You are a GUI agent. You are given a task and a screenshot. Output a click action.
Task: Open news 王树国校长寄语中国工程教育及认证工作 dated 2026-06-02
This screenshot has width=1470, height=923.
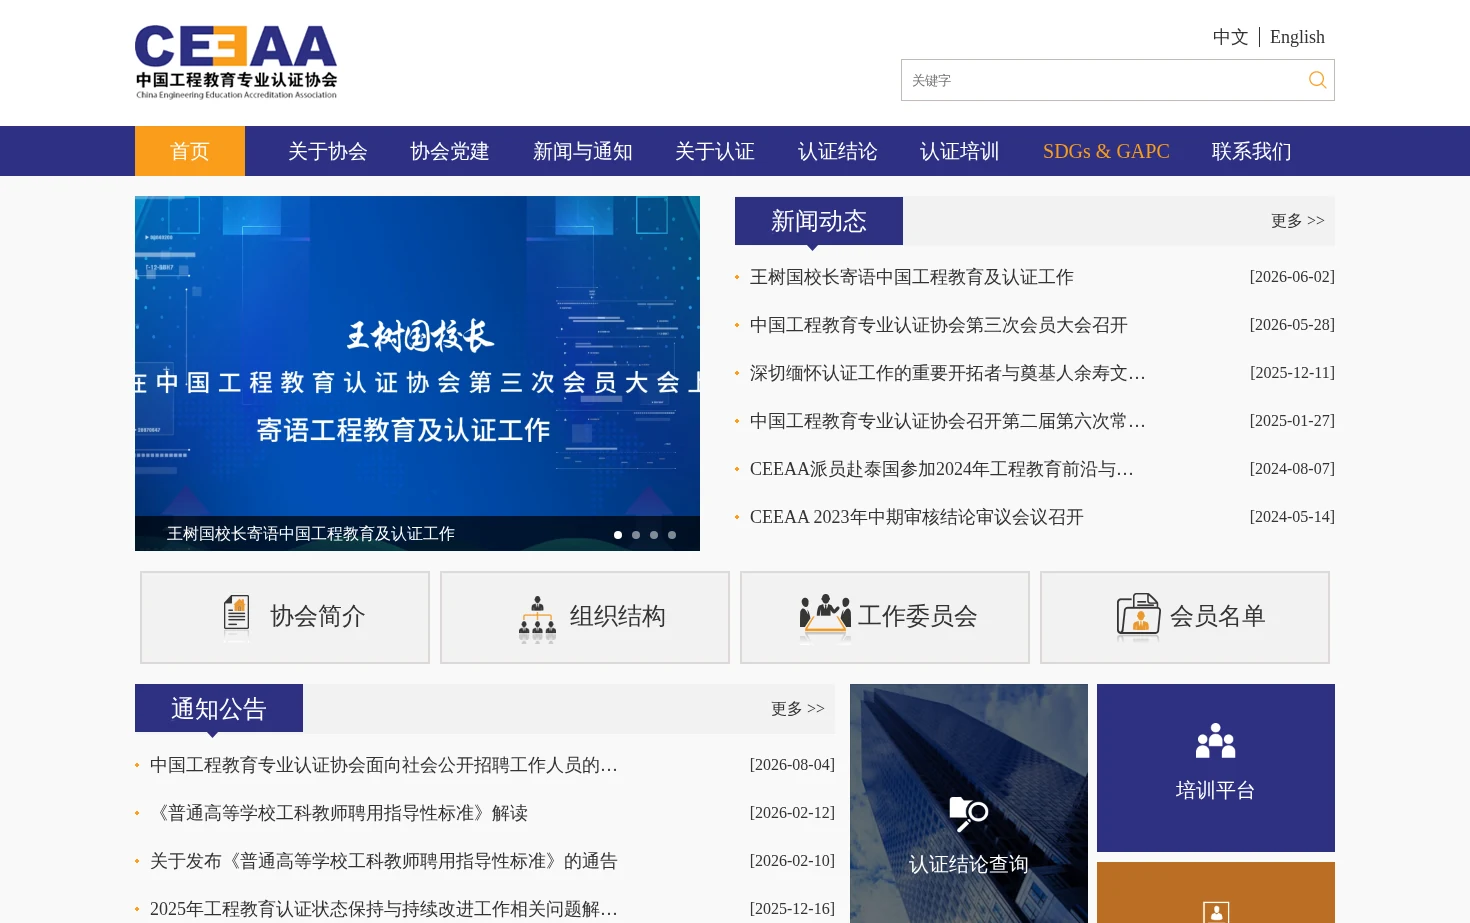coord(912,277)
